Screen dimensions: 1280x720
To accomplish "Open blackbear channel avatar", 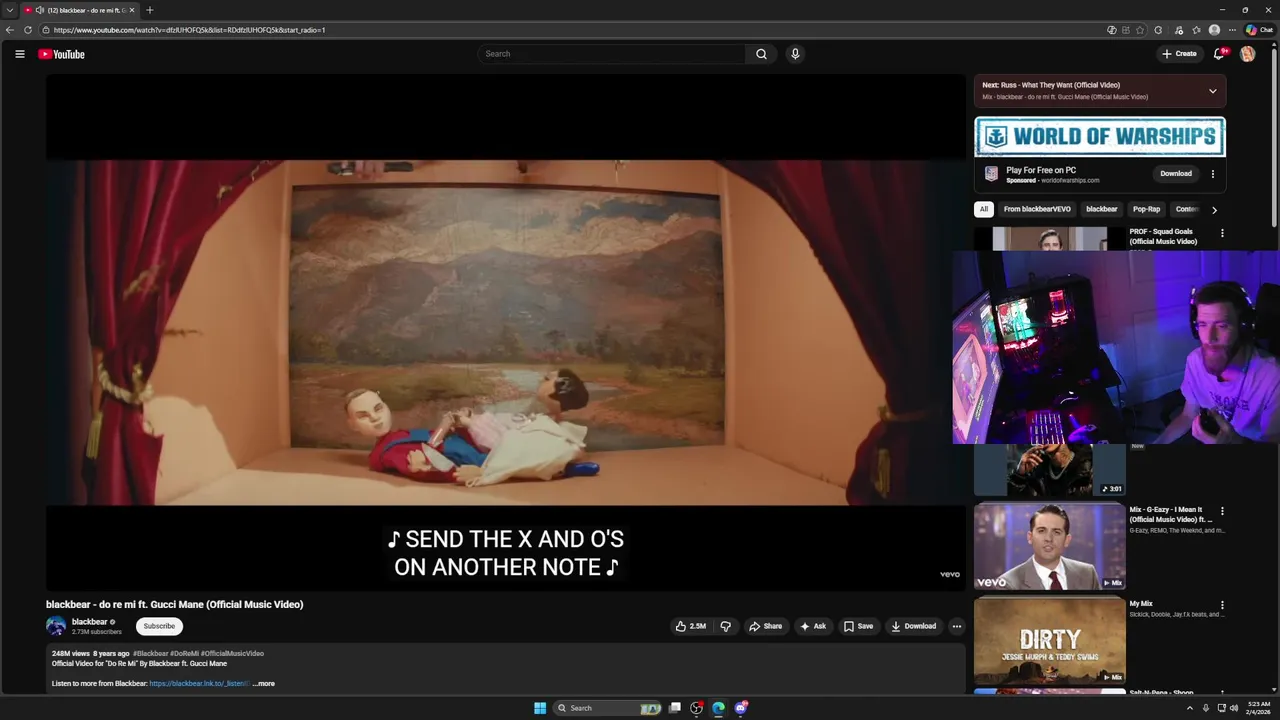I will [56, 626].
